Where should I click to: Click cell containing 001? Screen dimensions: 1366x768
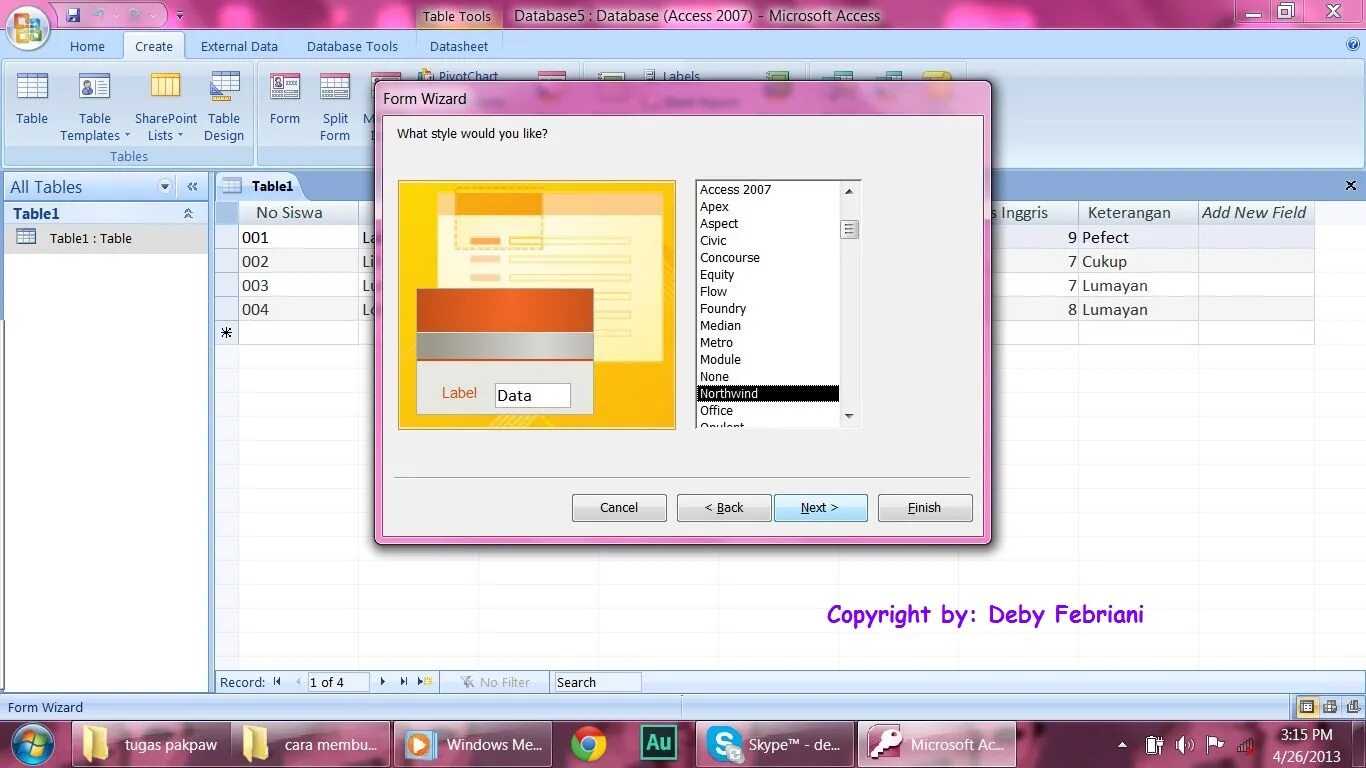pos(299,237)
